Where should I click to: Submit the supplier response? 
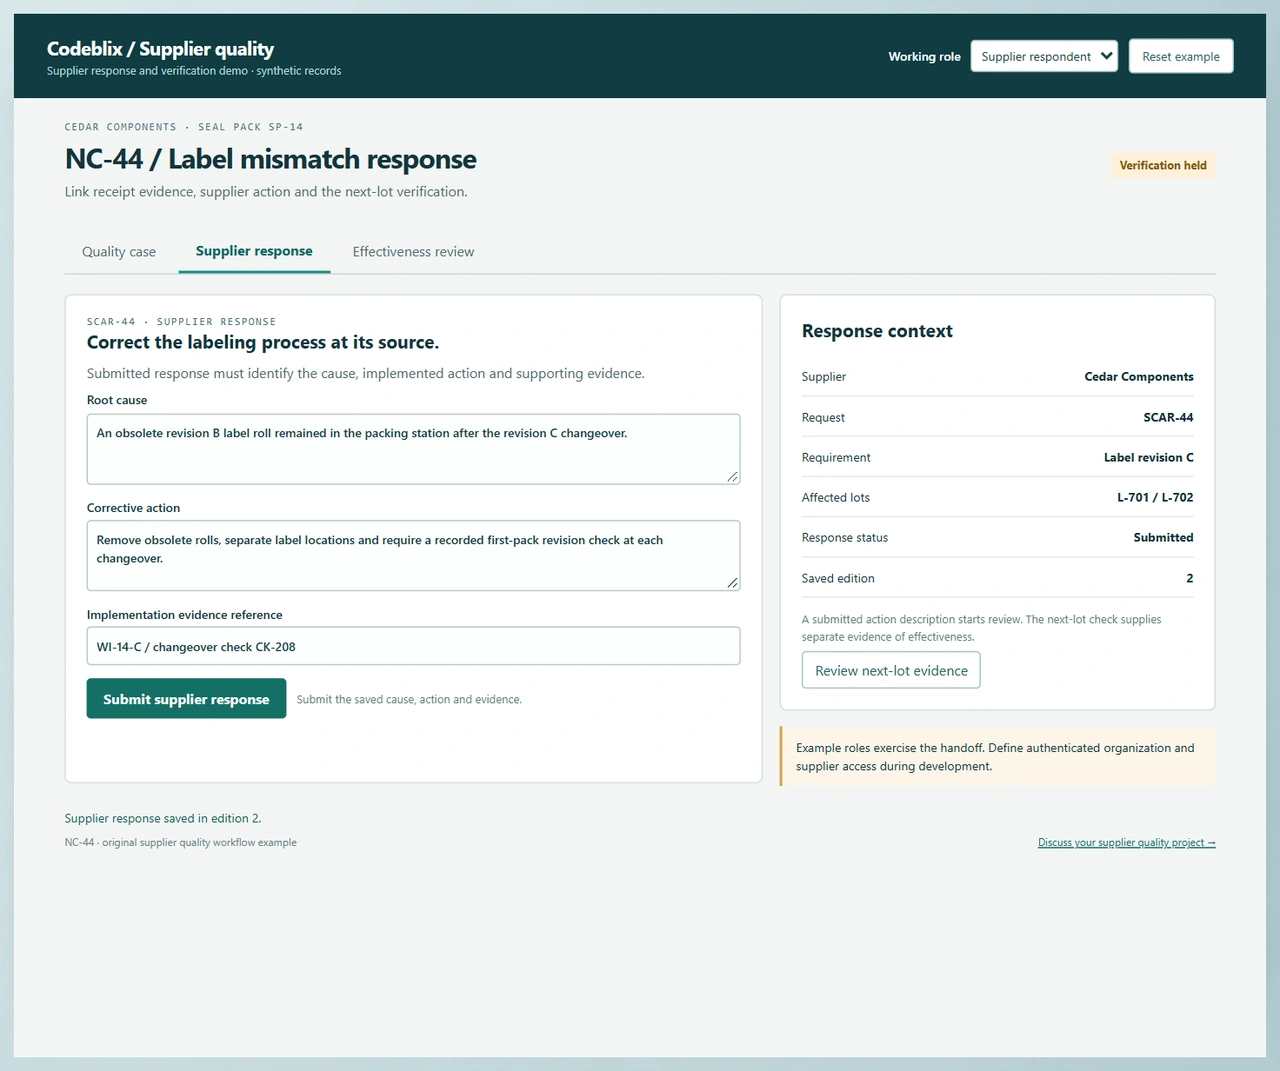(x=186, y=698)
